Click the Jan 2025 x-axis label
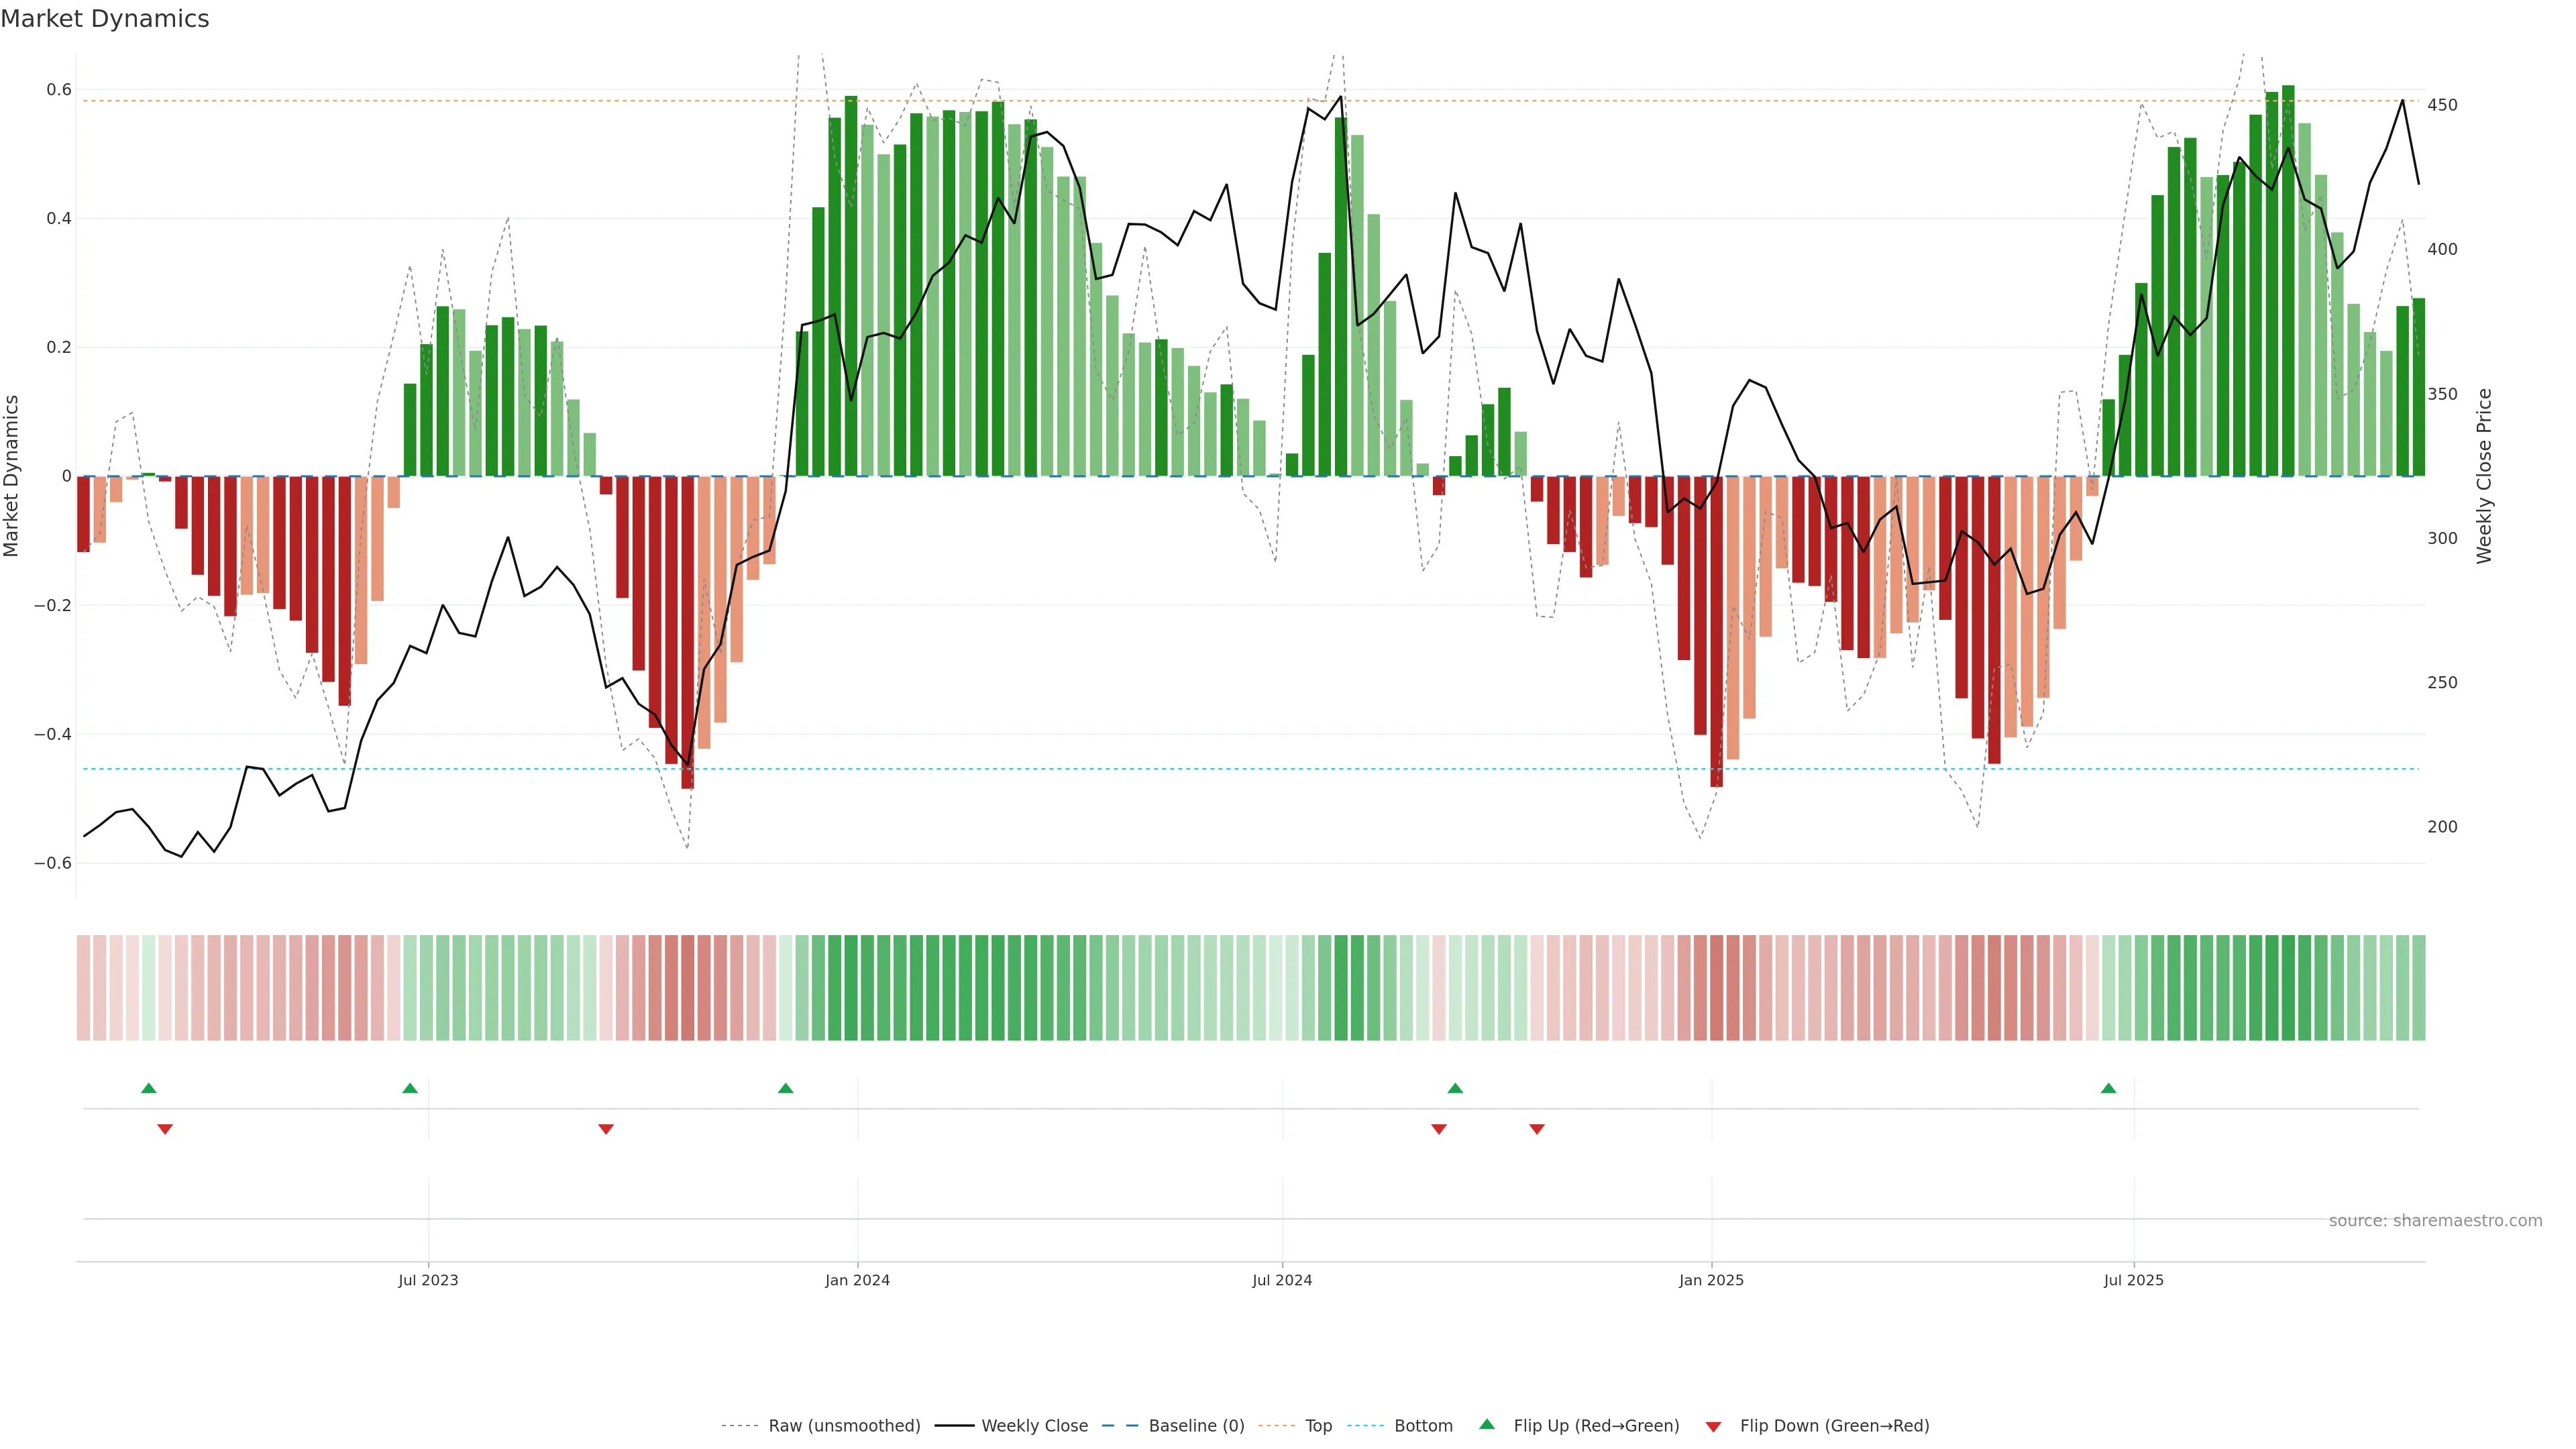The height and width of the screenshot is (1449, 2576). (x=1711, y=1280)
